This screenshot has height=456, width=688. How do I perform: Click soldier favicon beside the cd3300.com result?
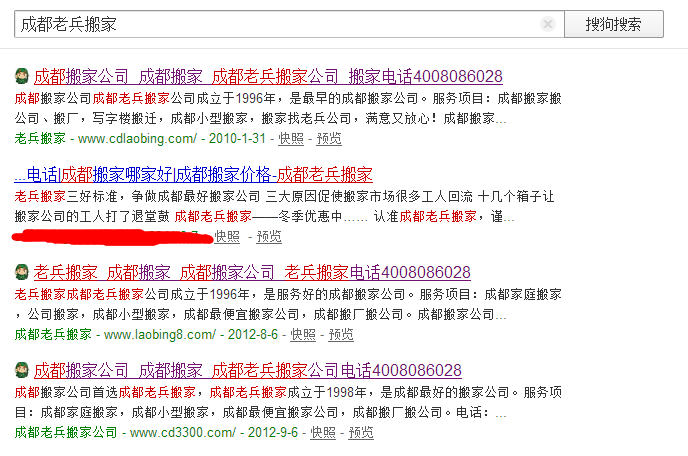(22, 370)
